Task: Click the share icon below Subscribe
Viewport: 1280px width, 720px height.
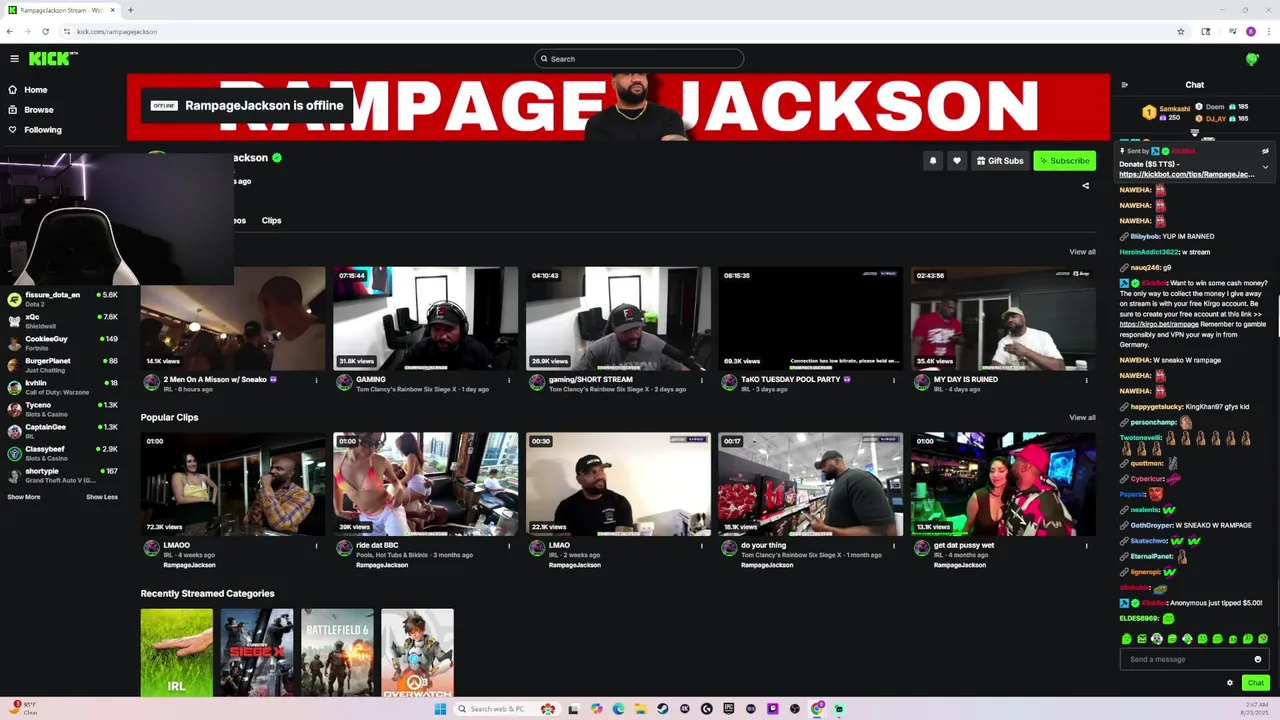Action: pos(1085,186)
